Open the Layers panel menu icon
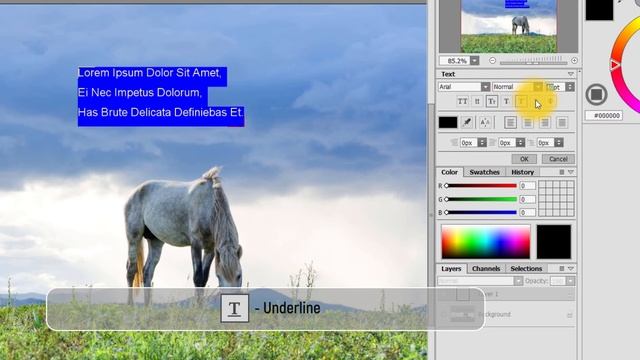Viewport: 640px width, 360px height. 562,269
